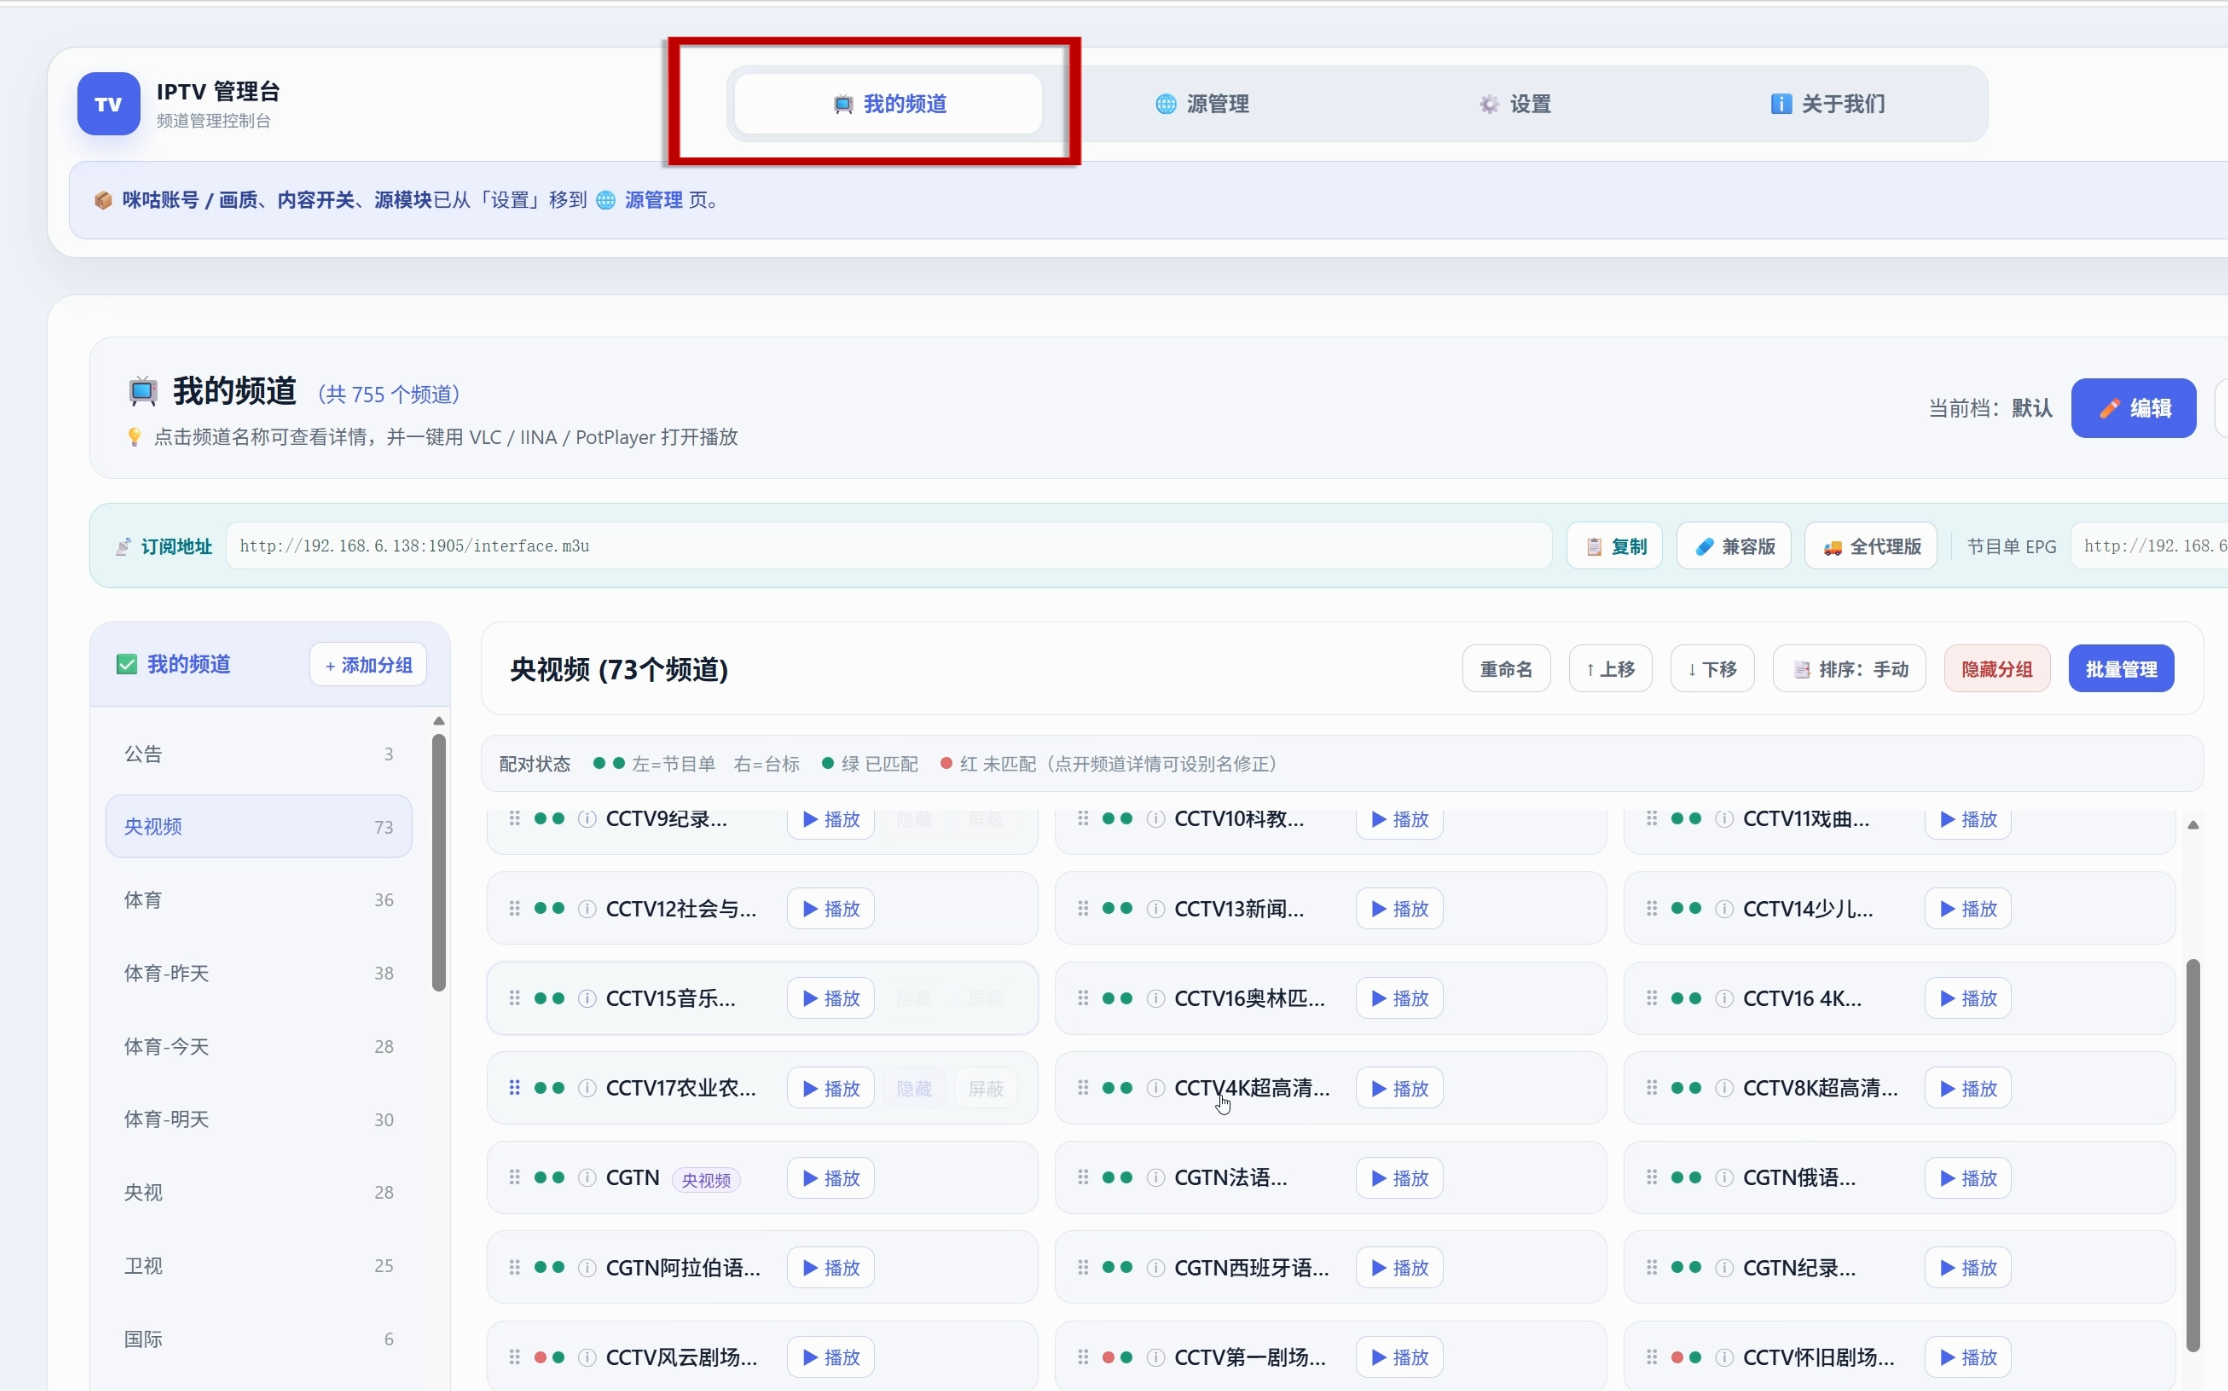2228x1391 pixels.
Task: Click the drag handle for CCTV第一剧场
Action: coord(1083,1357)
